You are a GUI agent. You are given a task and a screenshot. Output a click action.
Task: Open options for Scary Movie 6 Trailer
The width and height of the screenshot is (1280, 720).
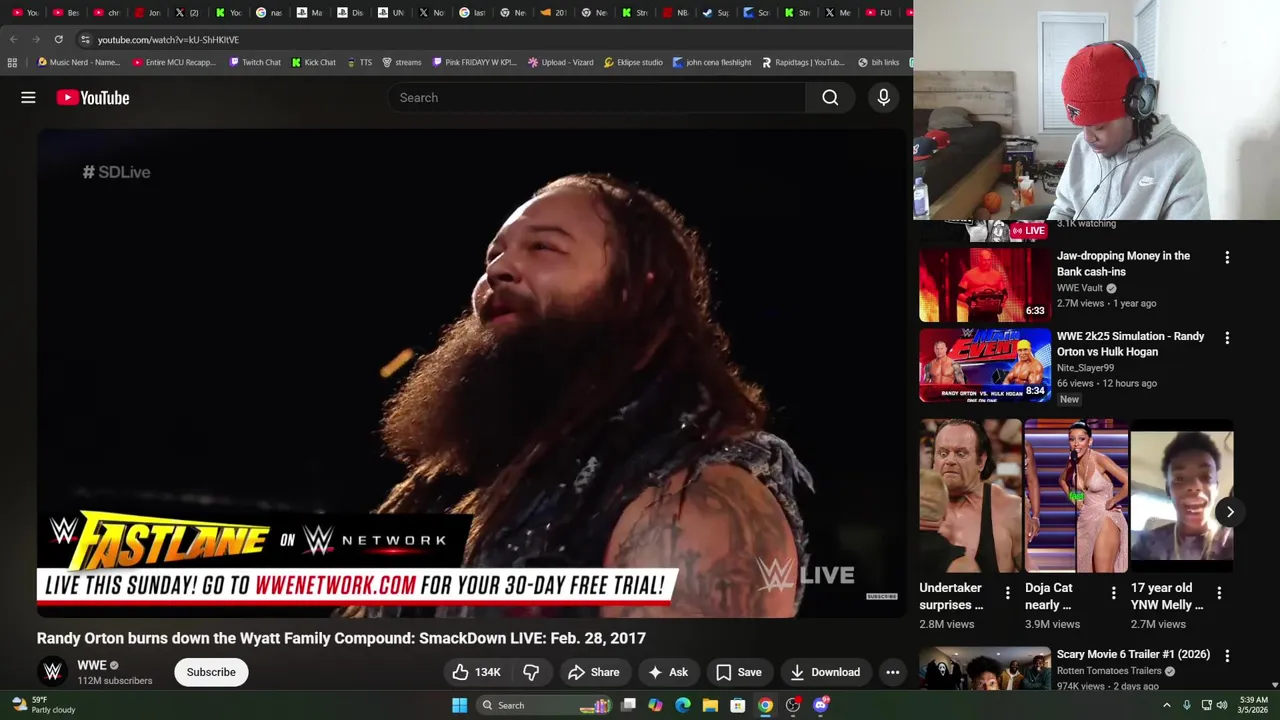1227,656
